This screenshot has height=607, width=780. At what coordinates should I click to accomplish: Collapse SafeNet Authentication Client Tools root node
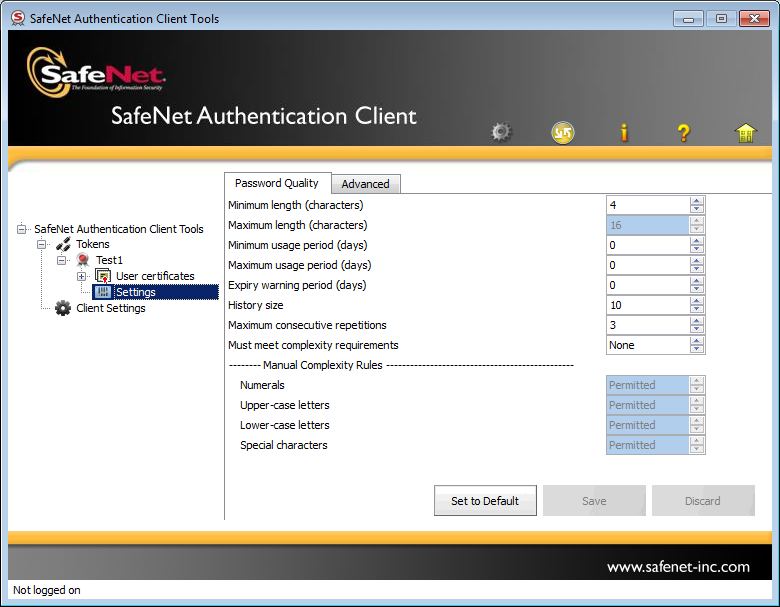click(21, 229)
